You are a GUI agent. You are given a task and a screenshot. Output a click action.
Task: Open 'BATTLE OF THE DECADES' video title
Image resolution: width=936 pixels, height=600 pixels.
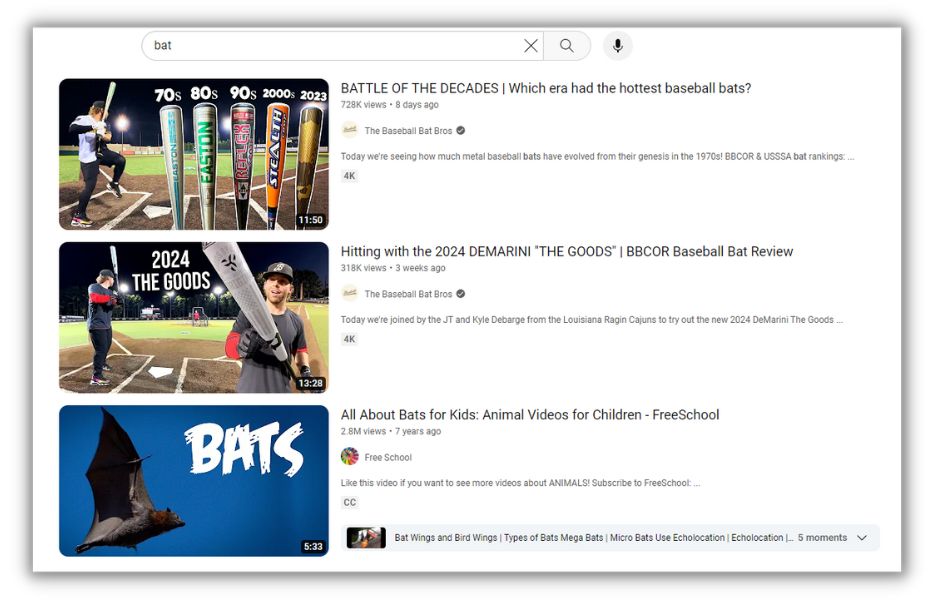(546, 88)
